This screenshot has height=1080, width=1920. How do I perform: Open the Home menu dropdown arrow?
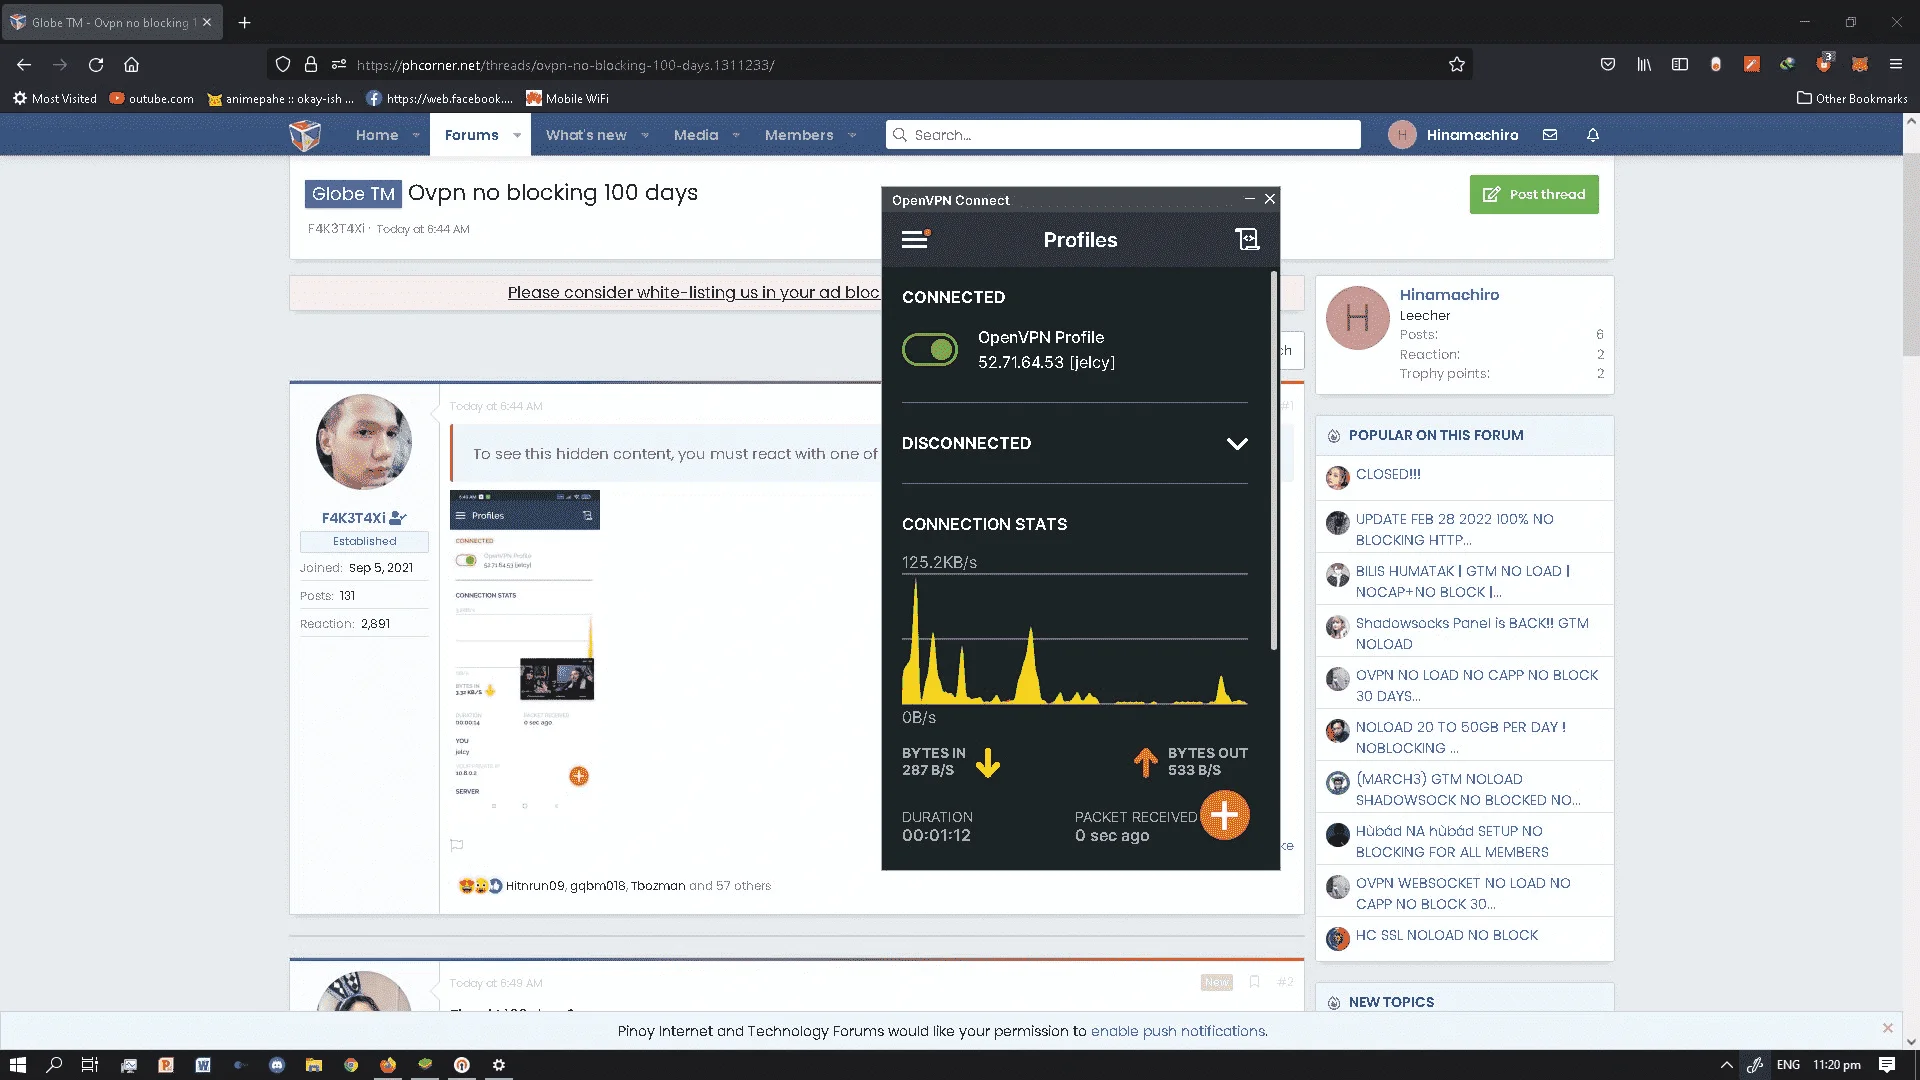point(416,135)
